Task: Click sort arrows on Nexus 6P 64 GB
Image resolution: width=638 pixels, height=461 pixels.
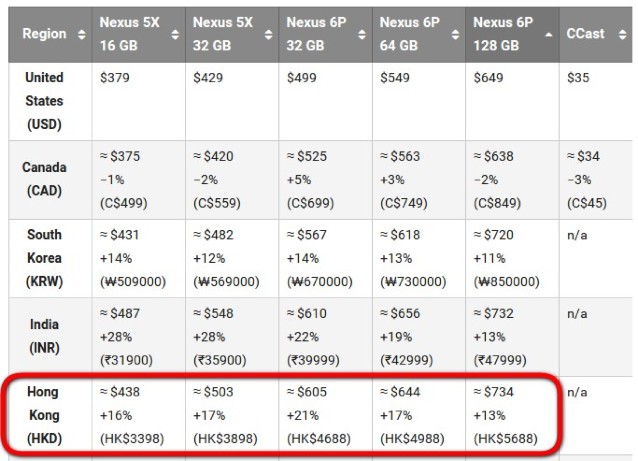Action: (455, 35)
